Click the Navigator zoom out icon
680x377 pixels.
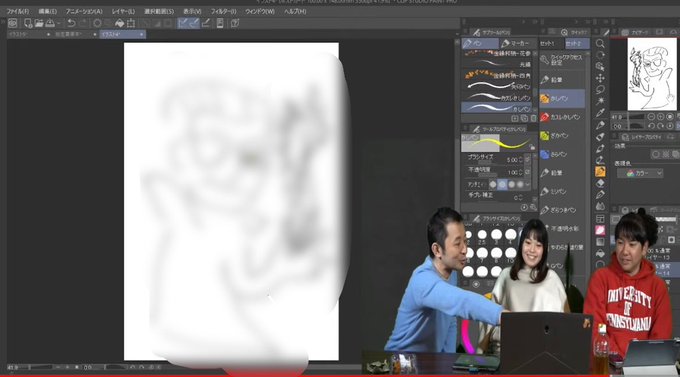pos(651,117)
